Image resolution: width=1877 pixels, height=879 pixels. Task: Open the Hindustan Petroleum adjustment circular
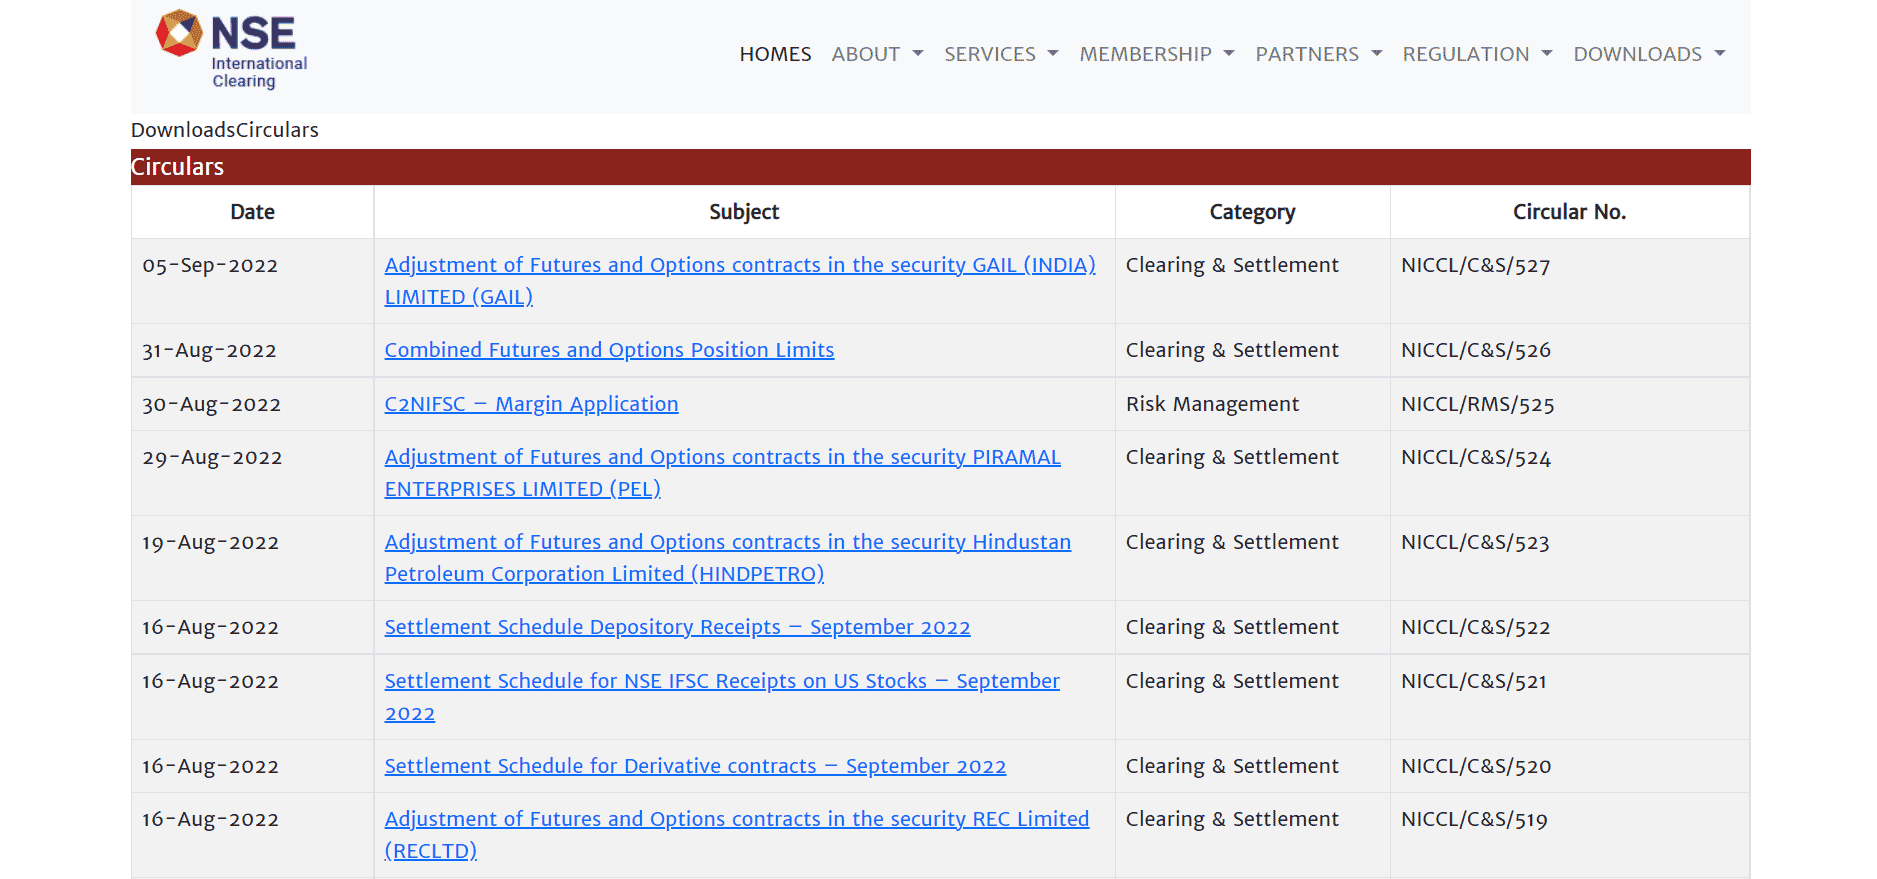[x=727, y=558]
